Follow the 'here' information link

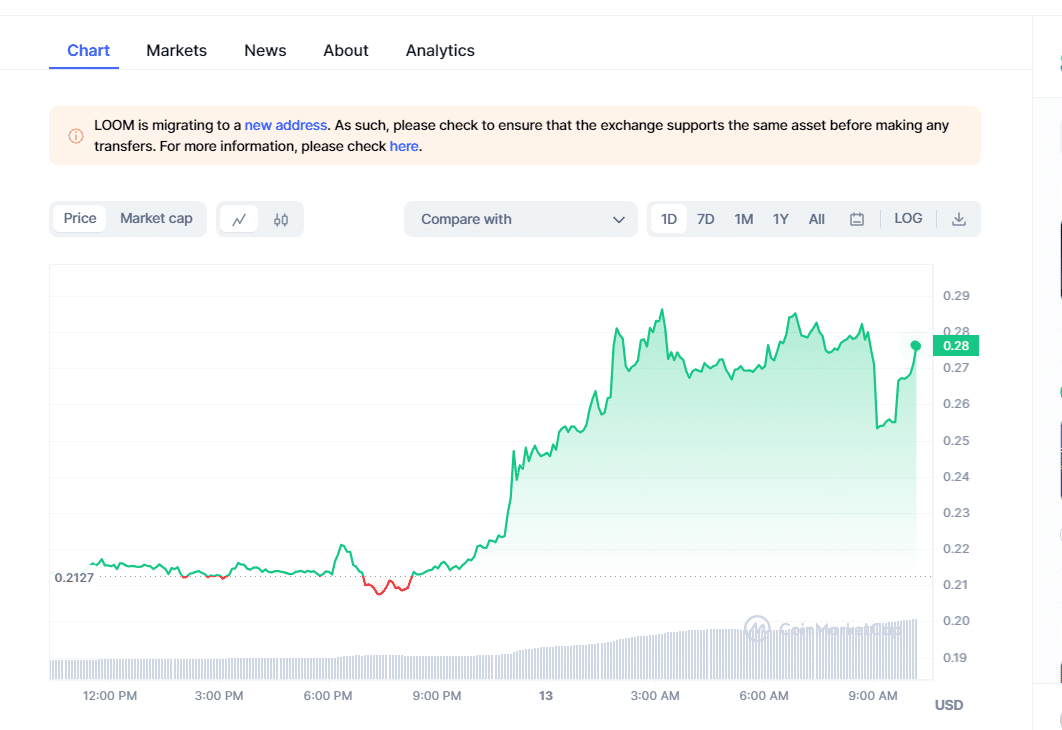[x=404, y=146]
